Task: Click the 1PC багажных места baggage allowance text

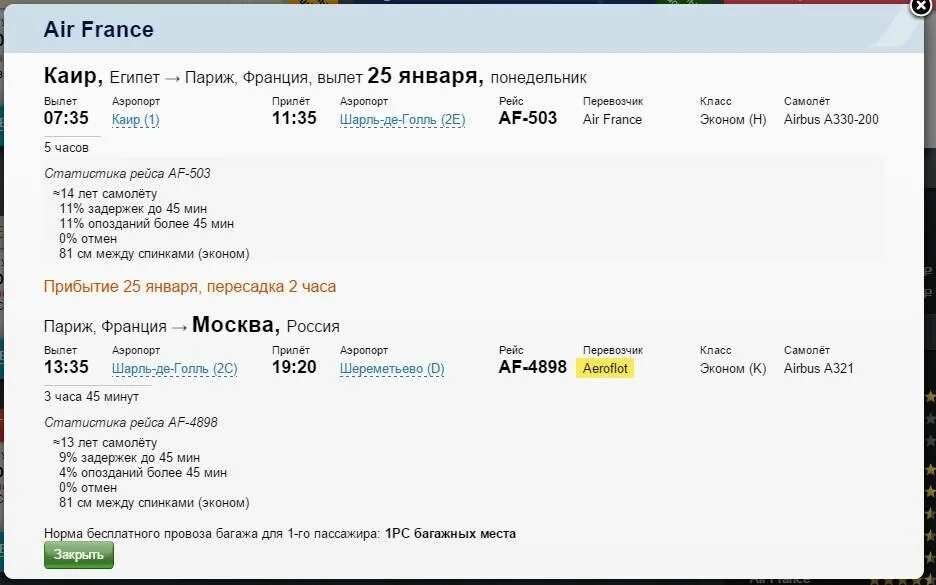Action: tap(450, 533)
